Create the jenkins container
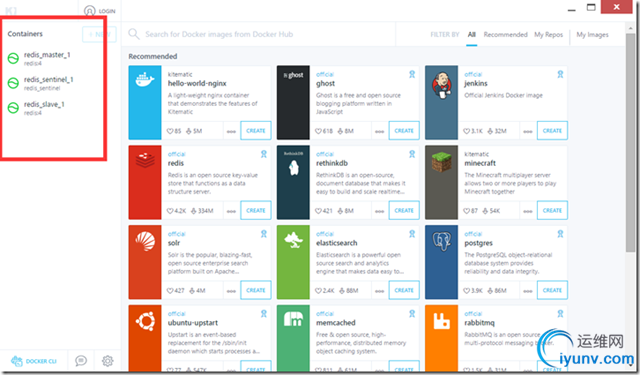640x375 pixels. 552,131
